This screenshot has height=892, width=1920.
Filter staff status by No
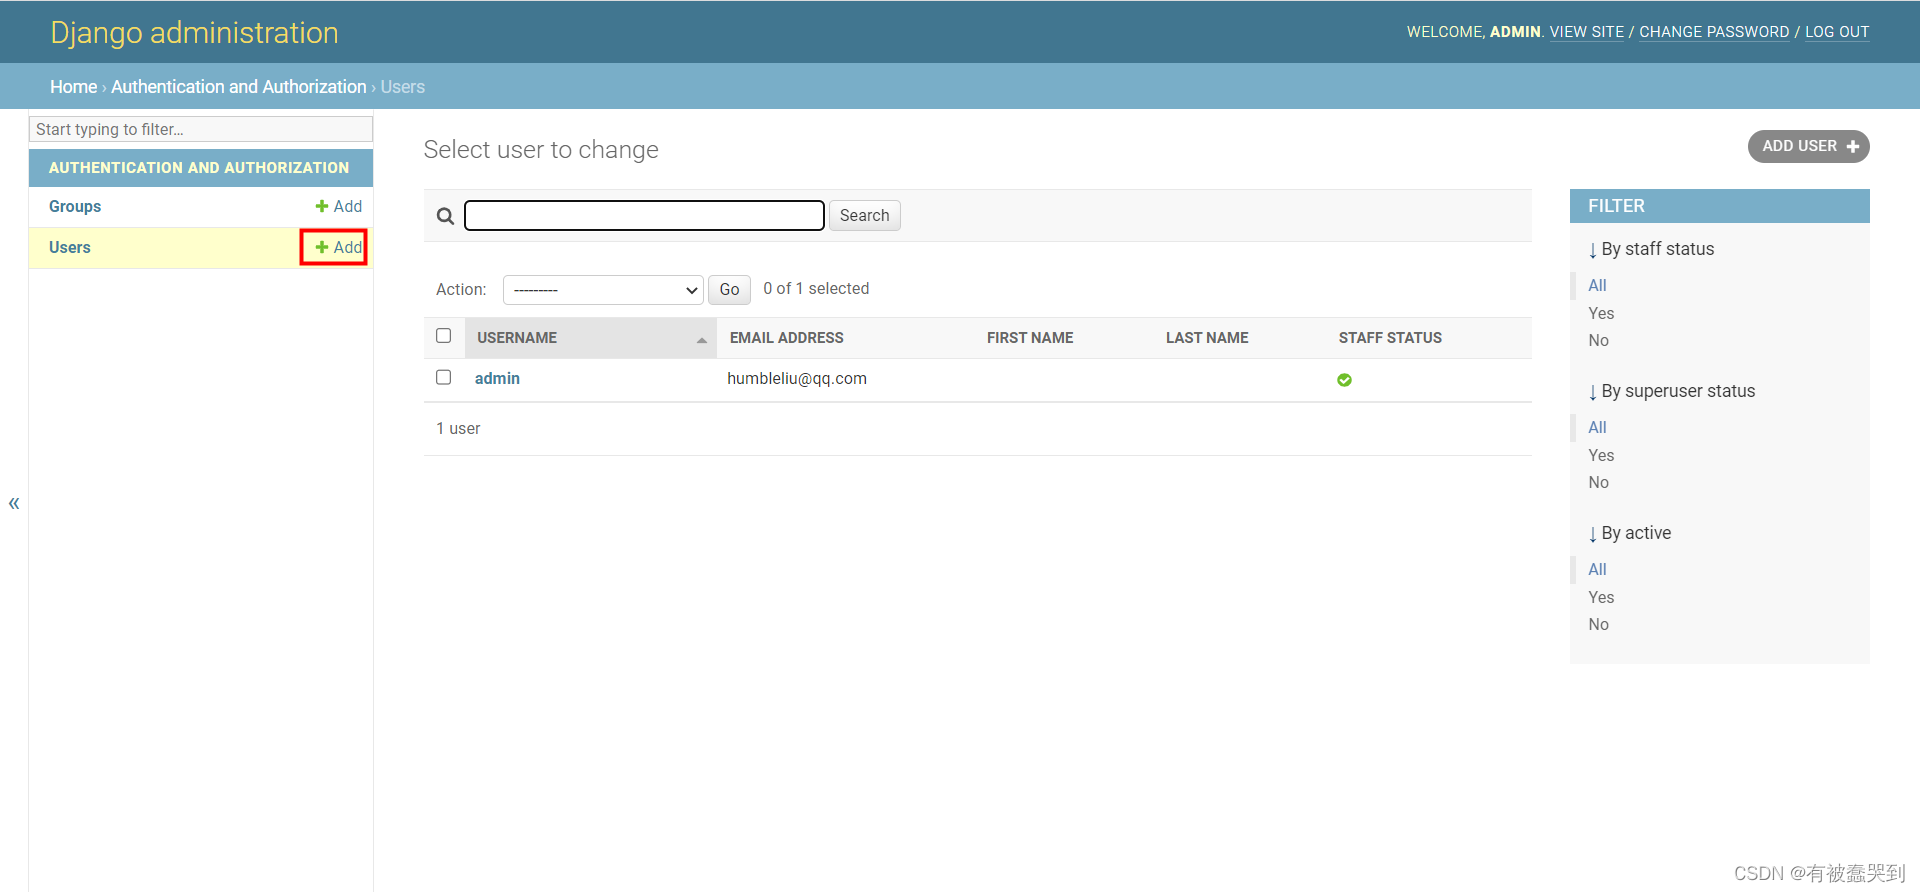[1598, 341]
